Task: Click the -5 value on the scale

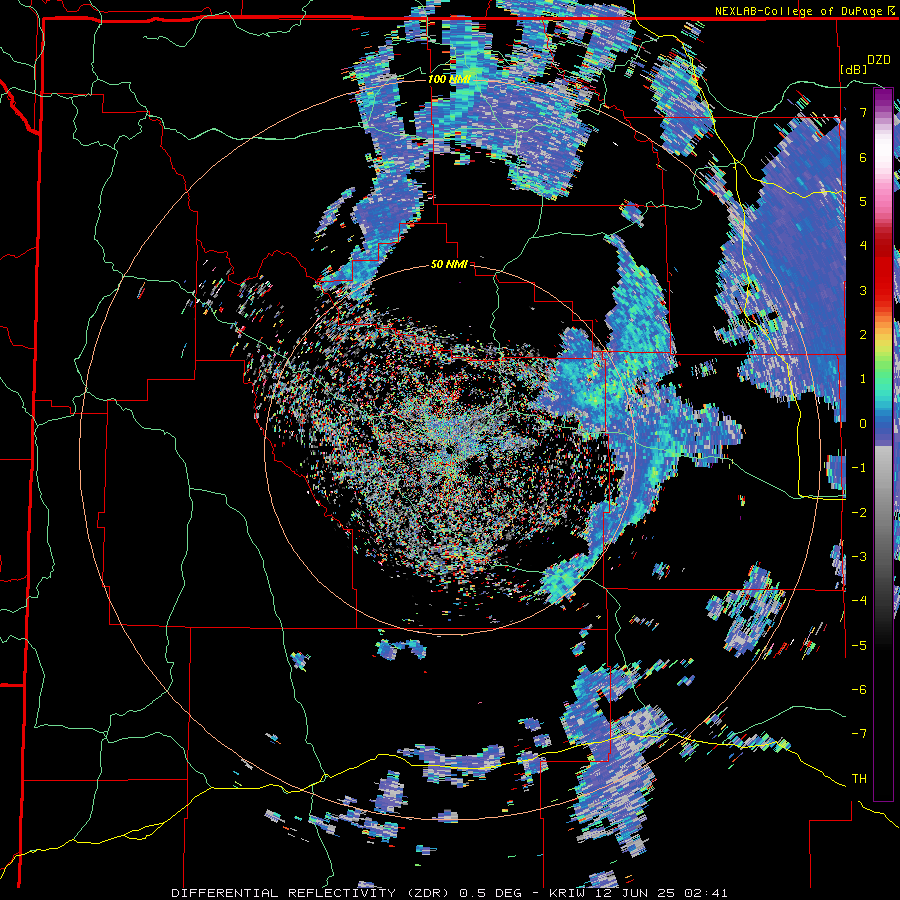Action: click(859, 645)
